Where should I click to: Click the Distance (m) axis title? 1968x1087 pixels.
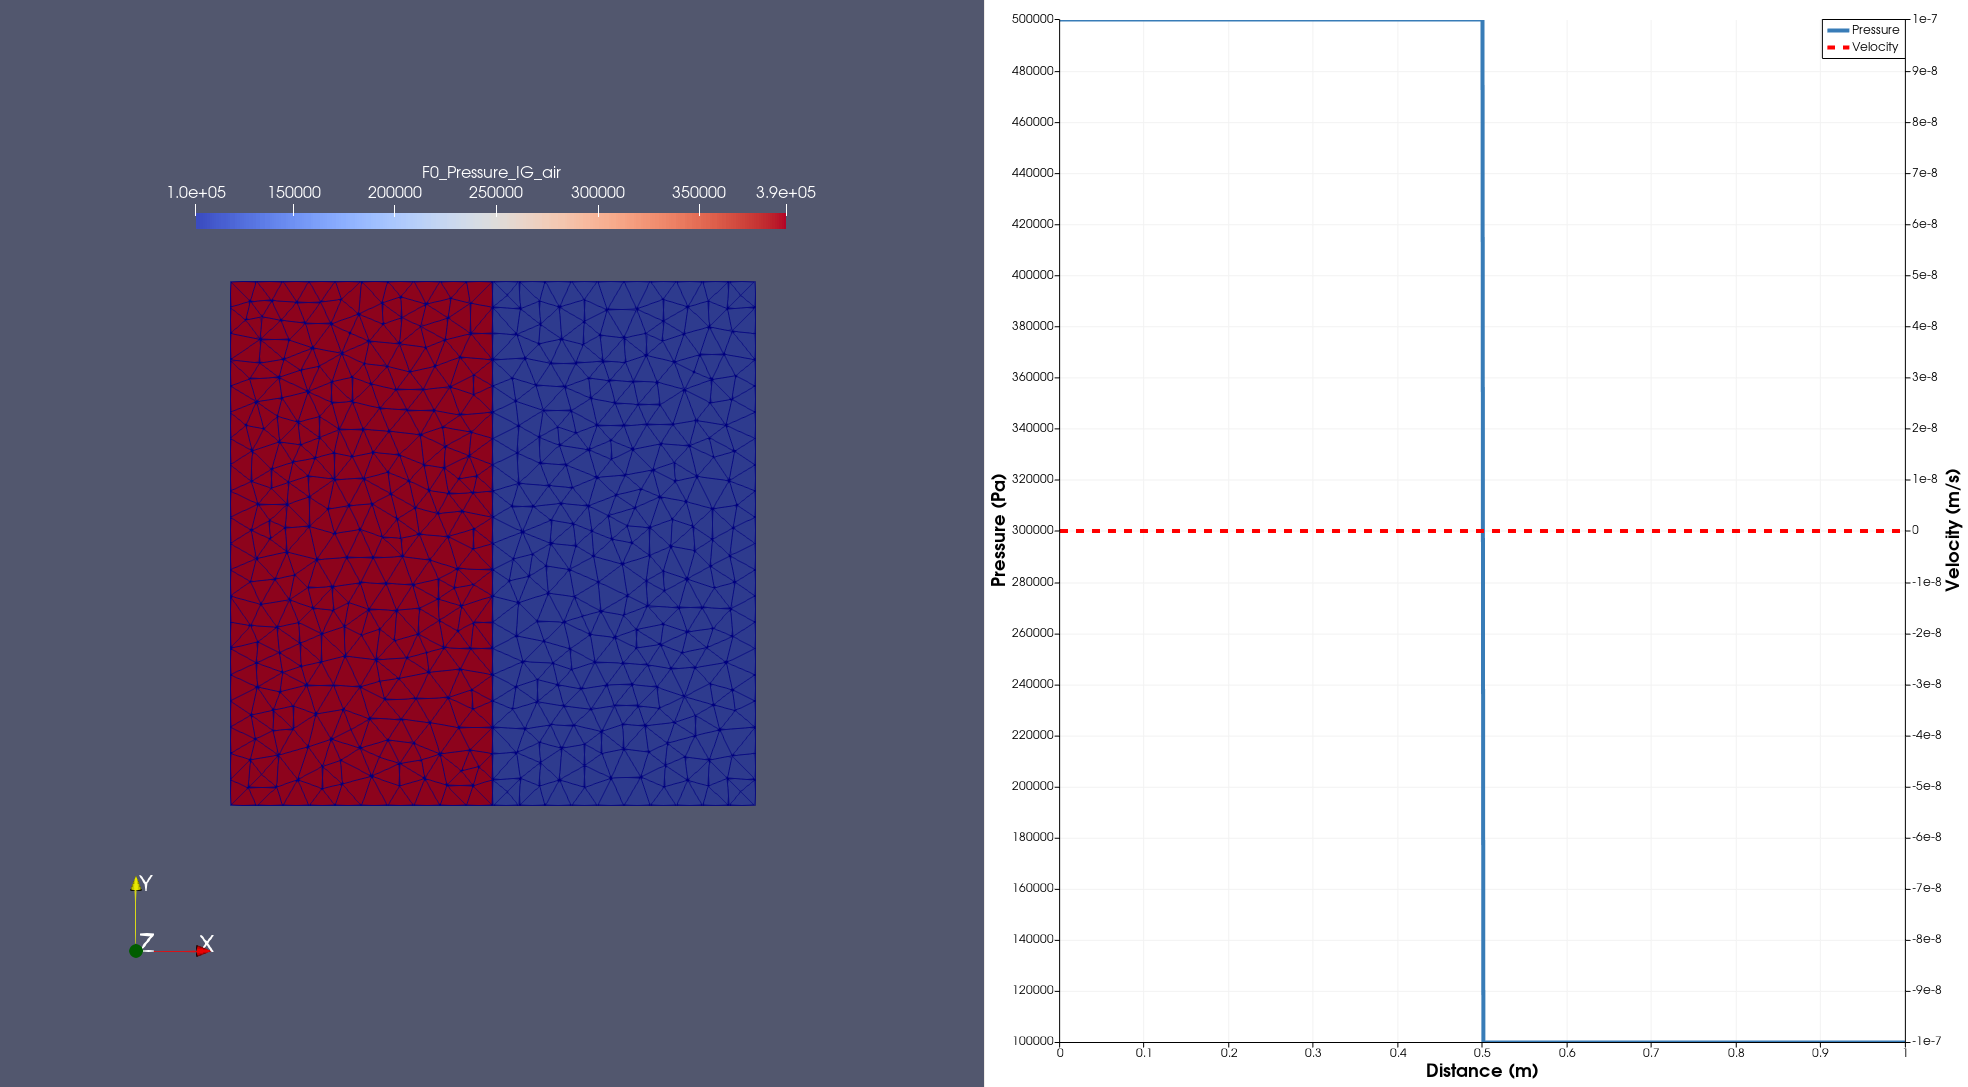coord(1482,1071)
